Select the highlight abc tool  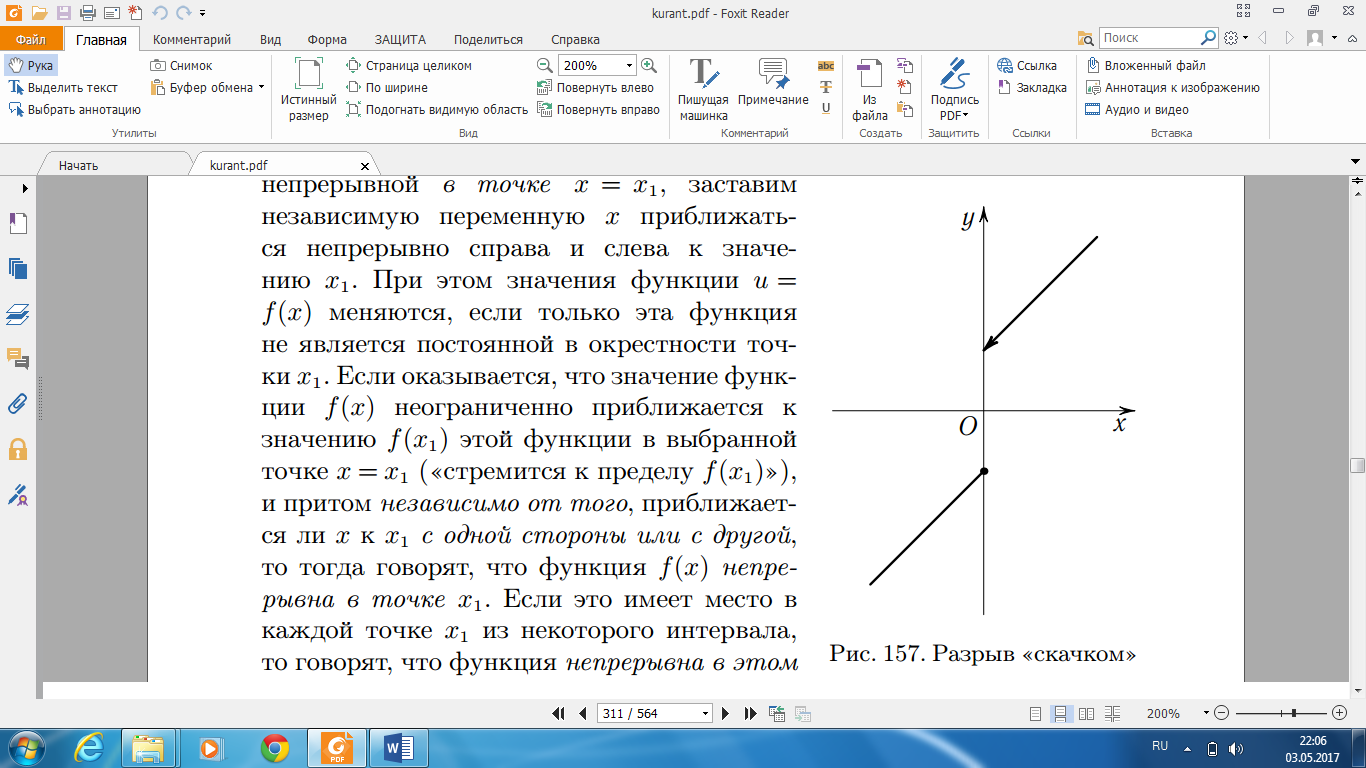pos(826,65)
